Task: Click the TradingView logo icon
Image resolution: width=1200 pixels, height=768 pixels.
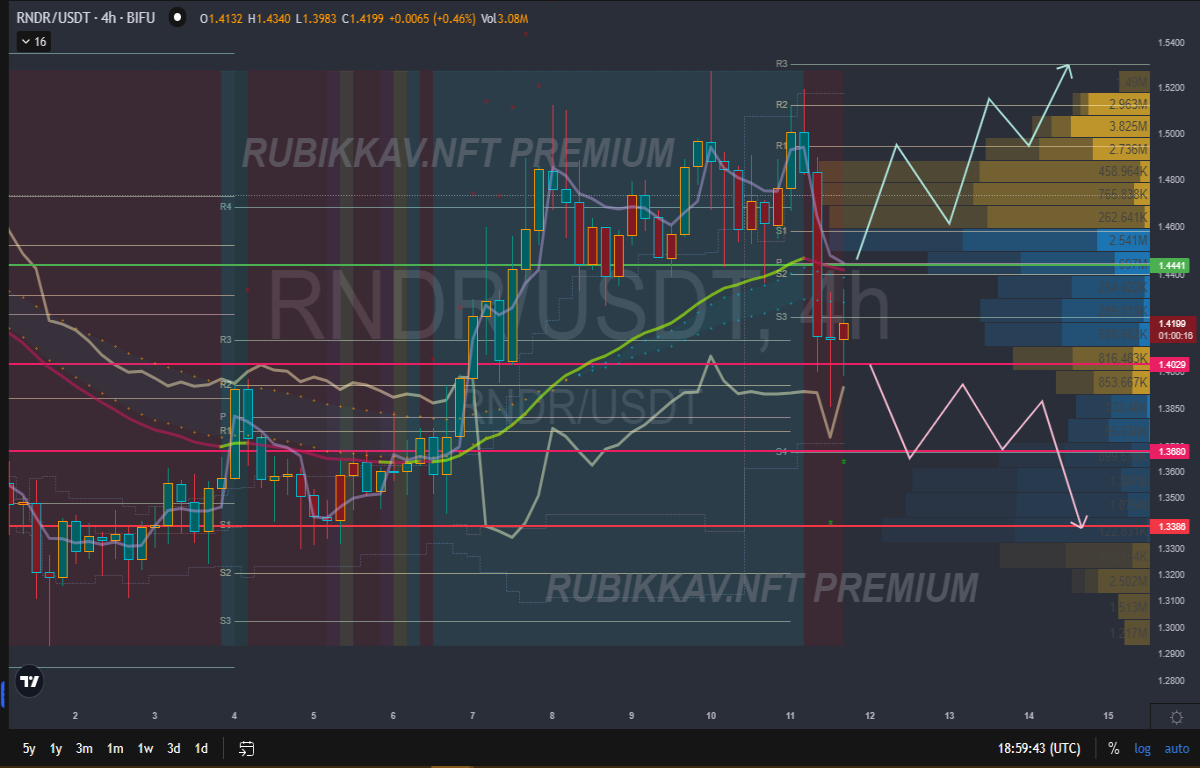Action: tap(30, 682)
